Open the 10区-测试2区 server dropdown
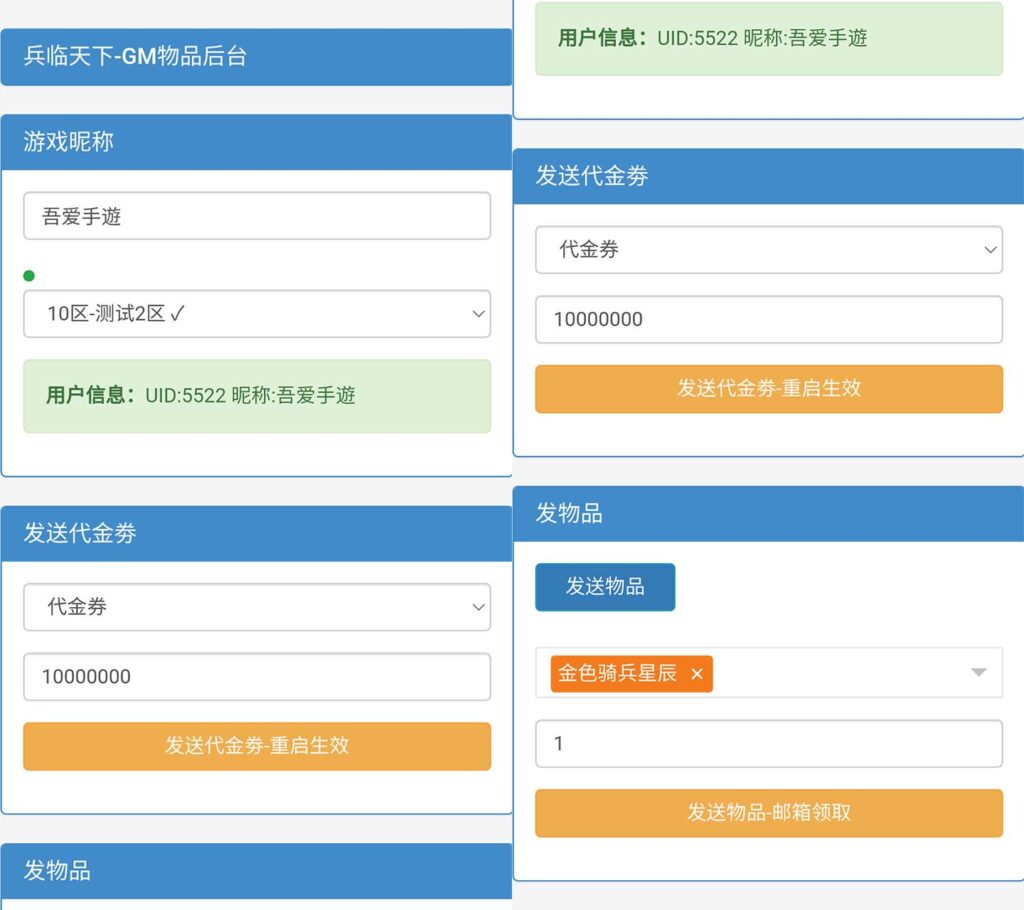 [257, 314]
